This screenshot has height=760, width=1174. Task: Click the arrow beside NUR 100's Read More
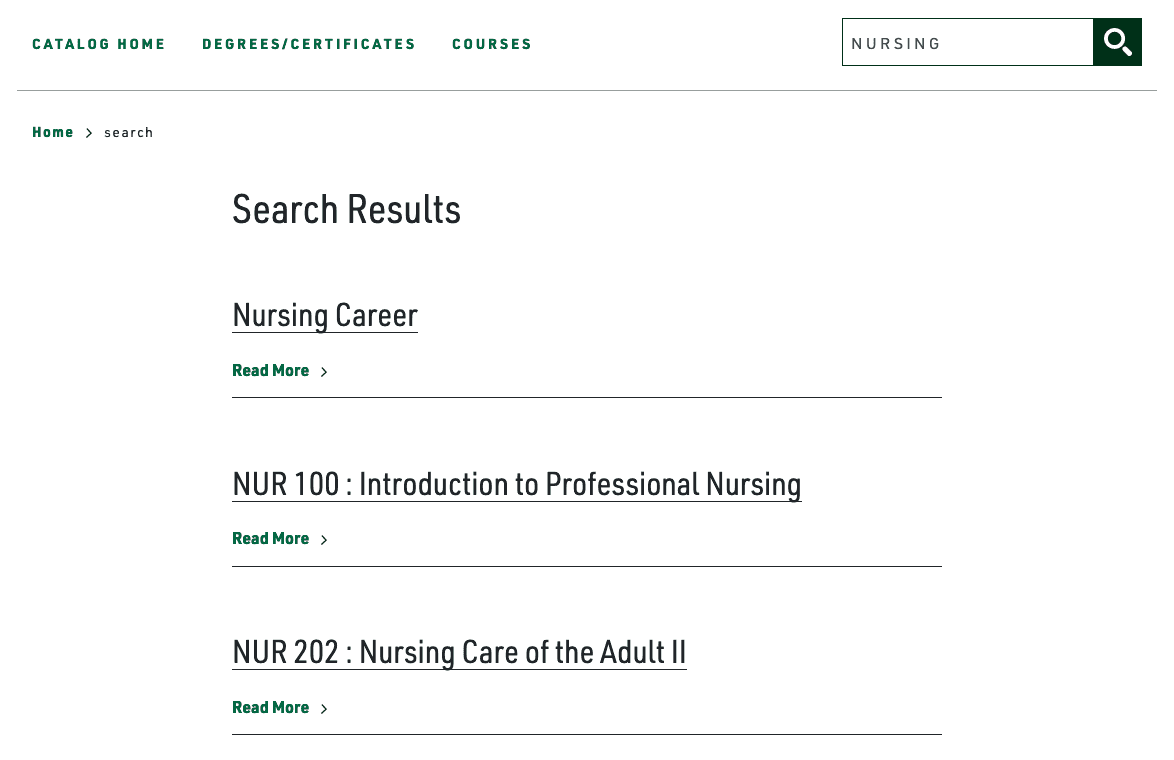click(324, 540)
